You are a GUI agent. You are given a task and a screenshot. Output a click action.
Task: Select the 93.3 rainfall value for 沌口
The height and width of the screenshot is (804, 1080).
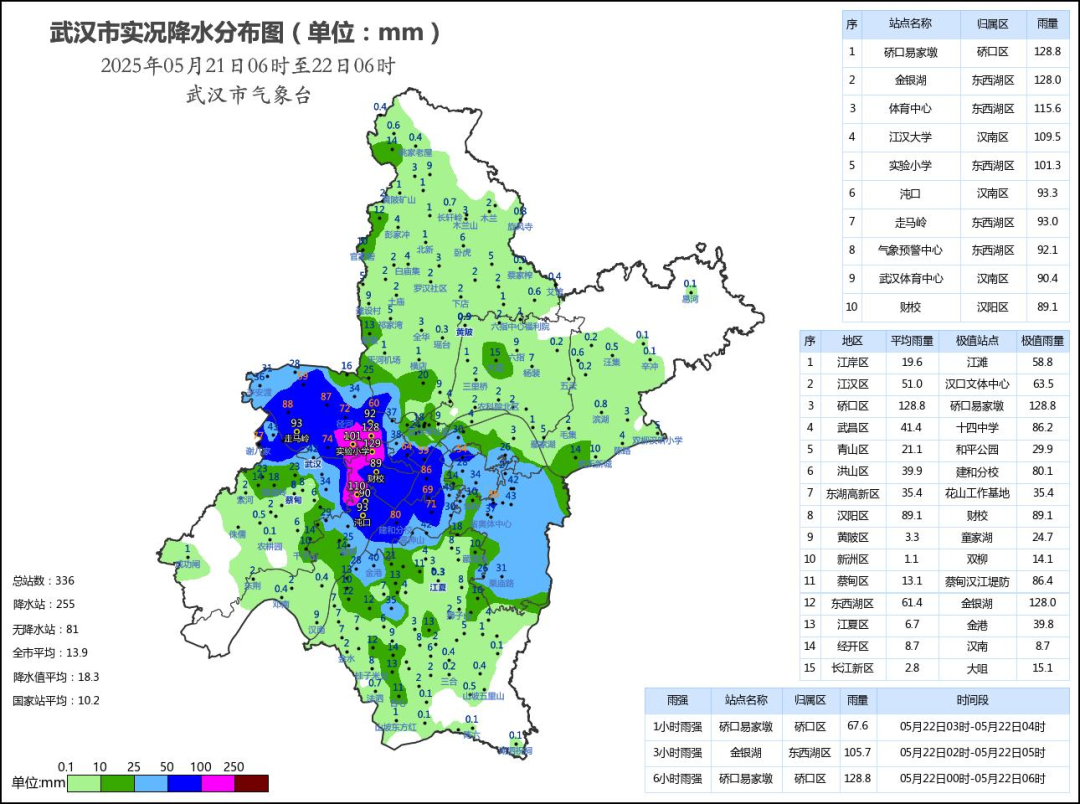(x=1047, y=194)
